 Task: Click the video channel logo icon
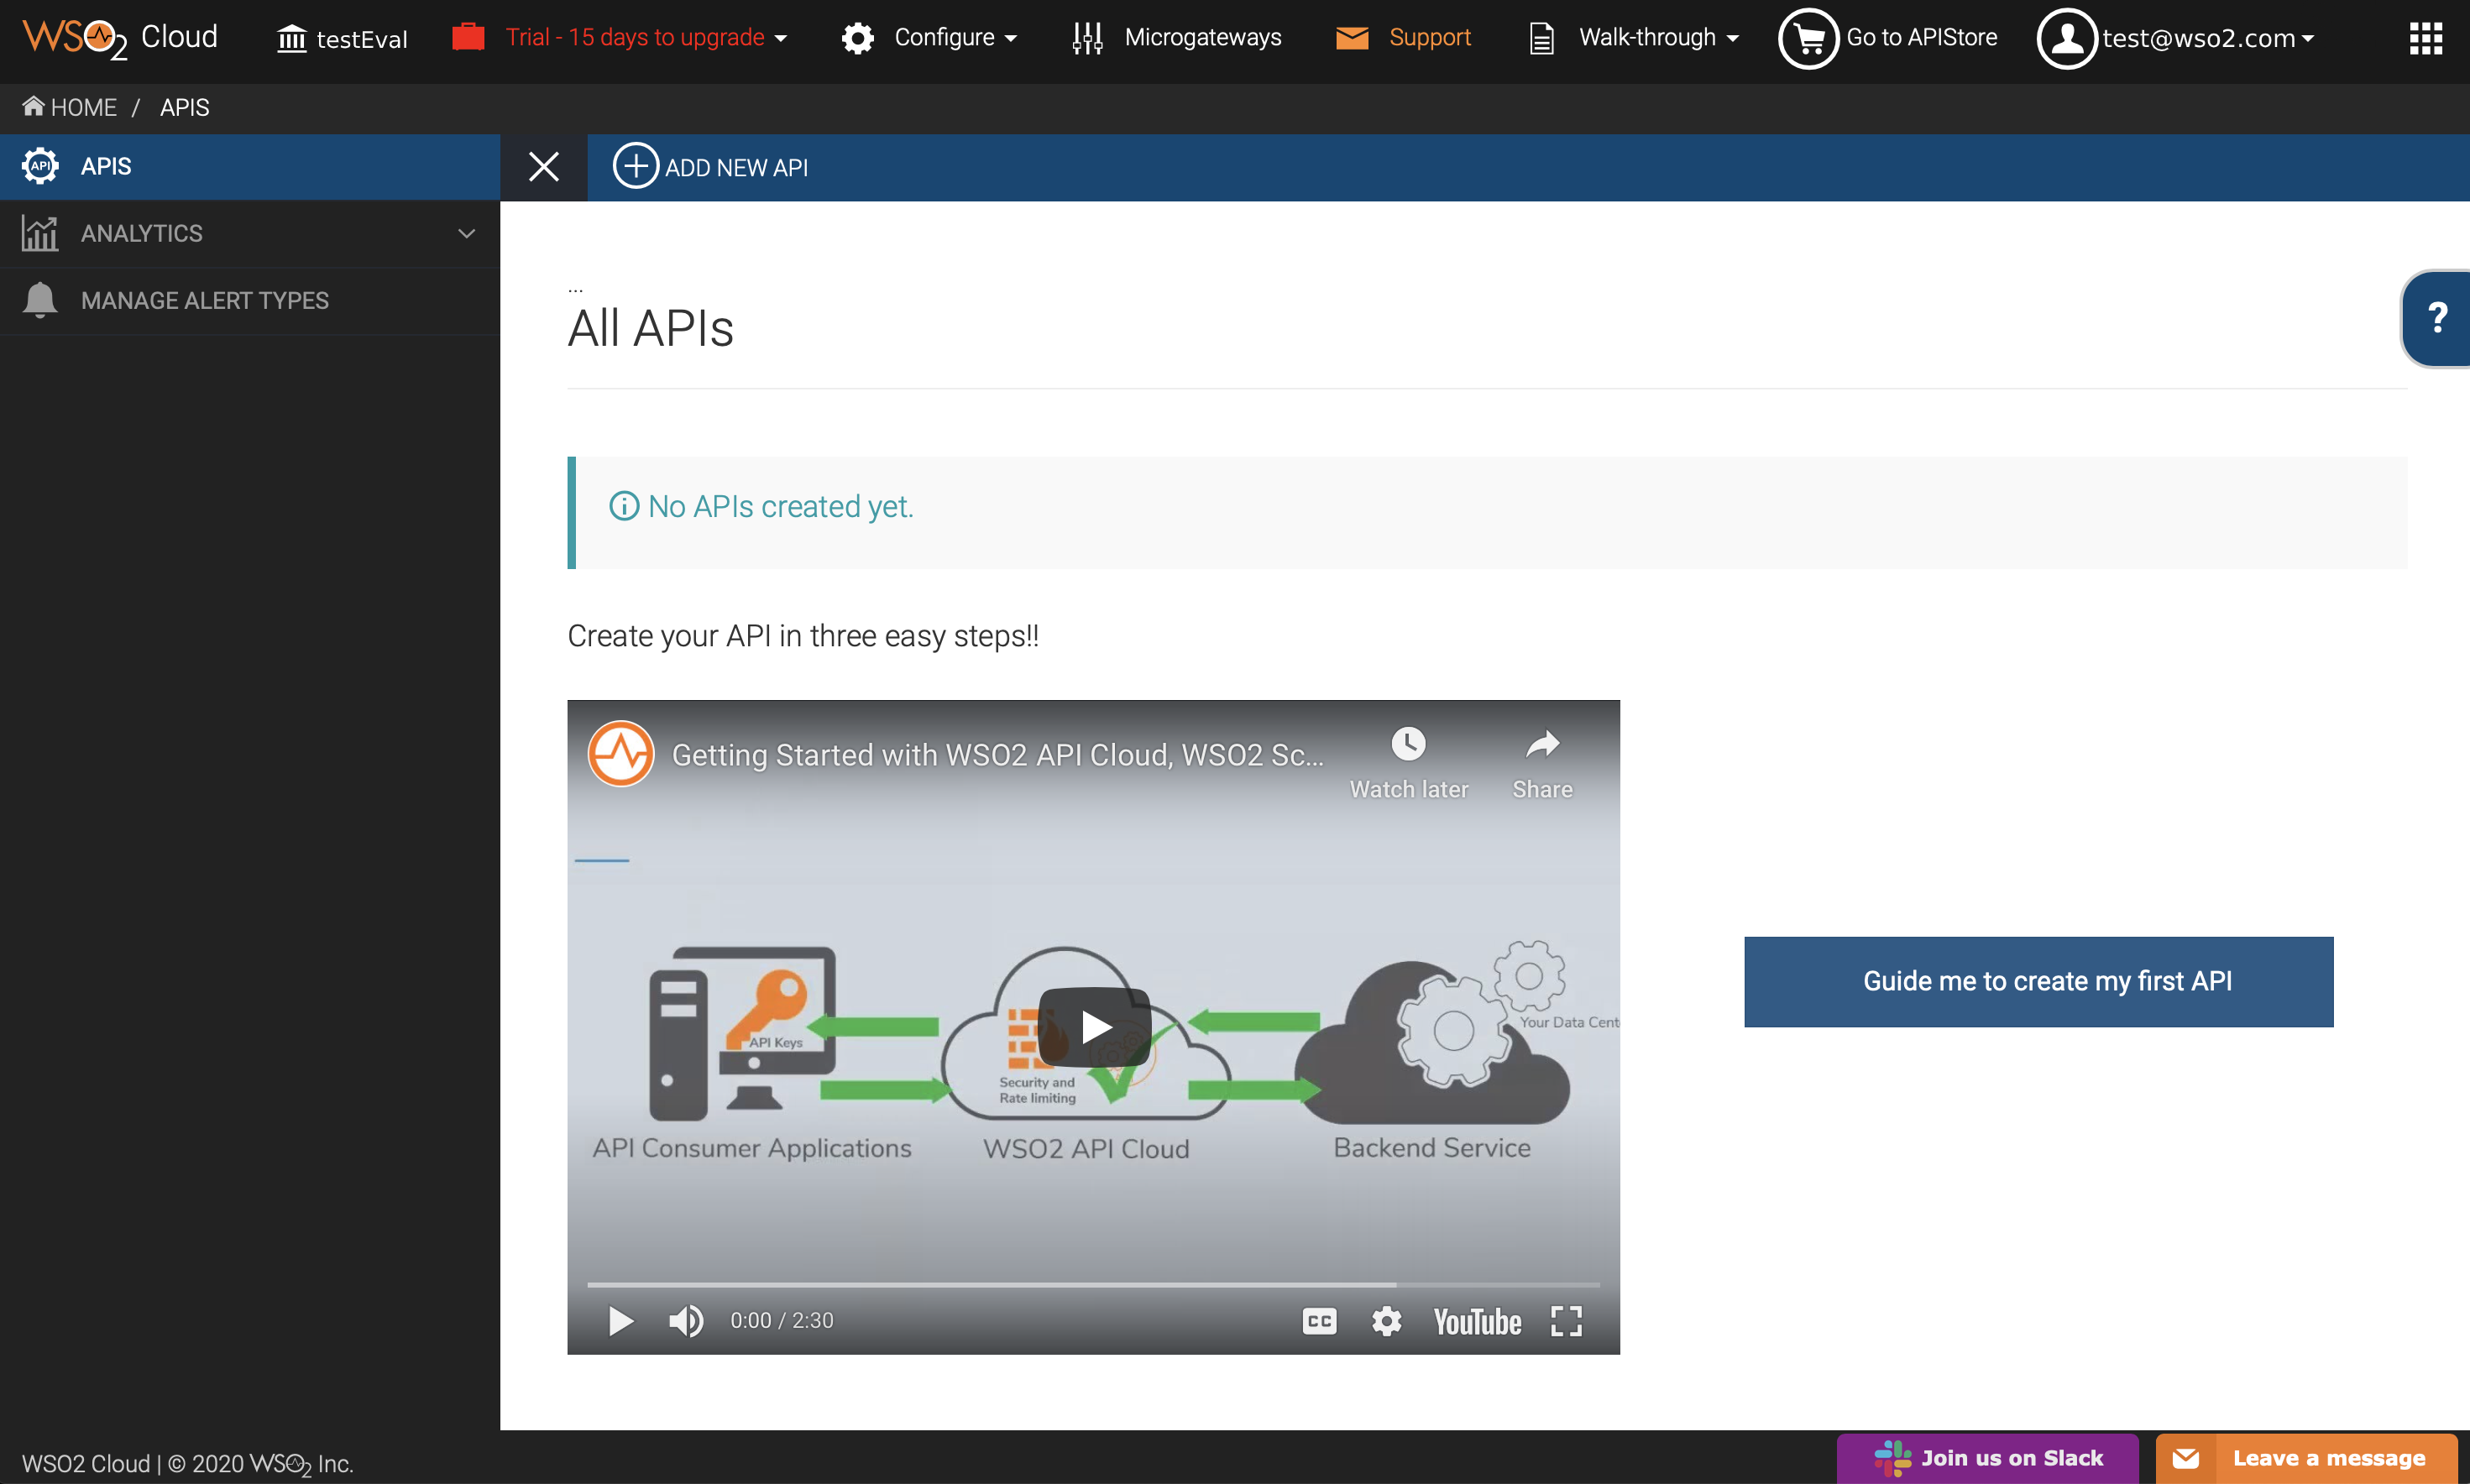point(621,754)
